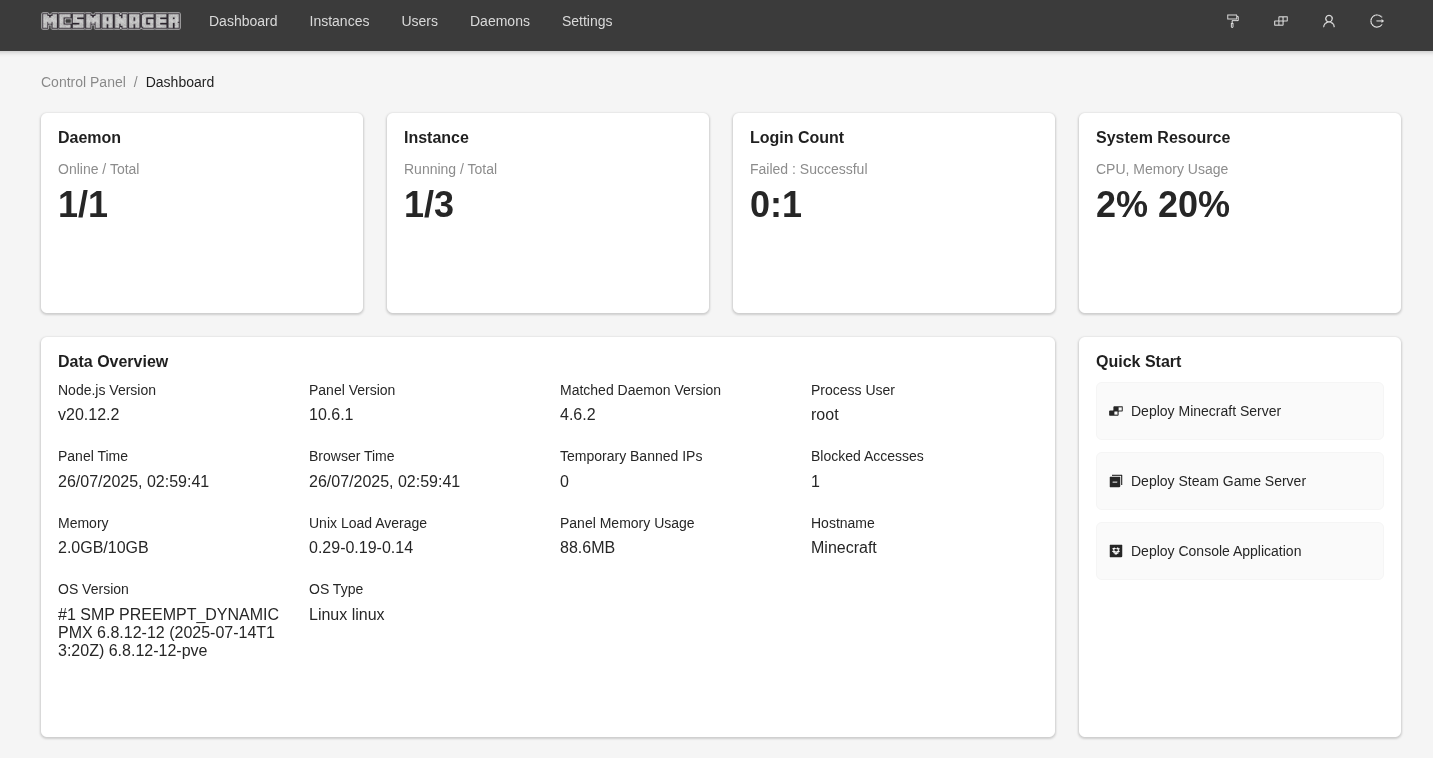
Task: Click the CPU, Memory Usage label
Action: 1162,169
